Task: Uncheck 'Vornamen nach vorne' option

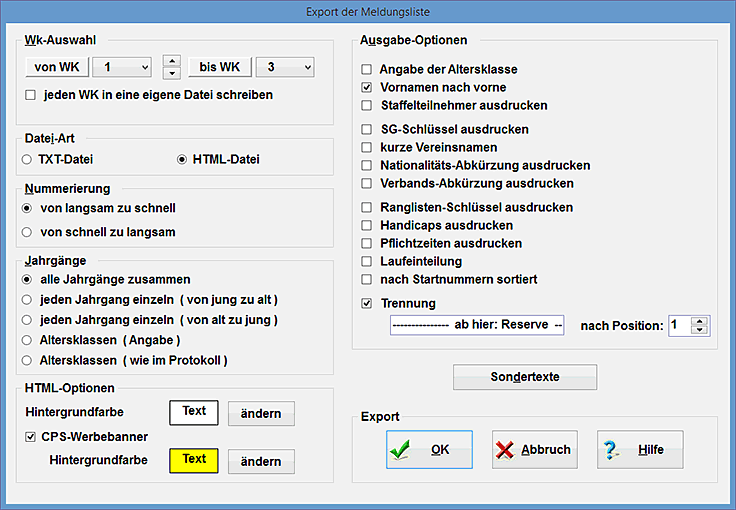Action: pyautogui.click(x=367, y=88)
